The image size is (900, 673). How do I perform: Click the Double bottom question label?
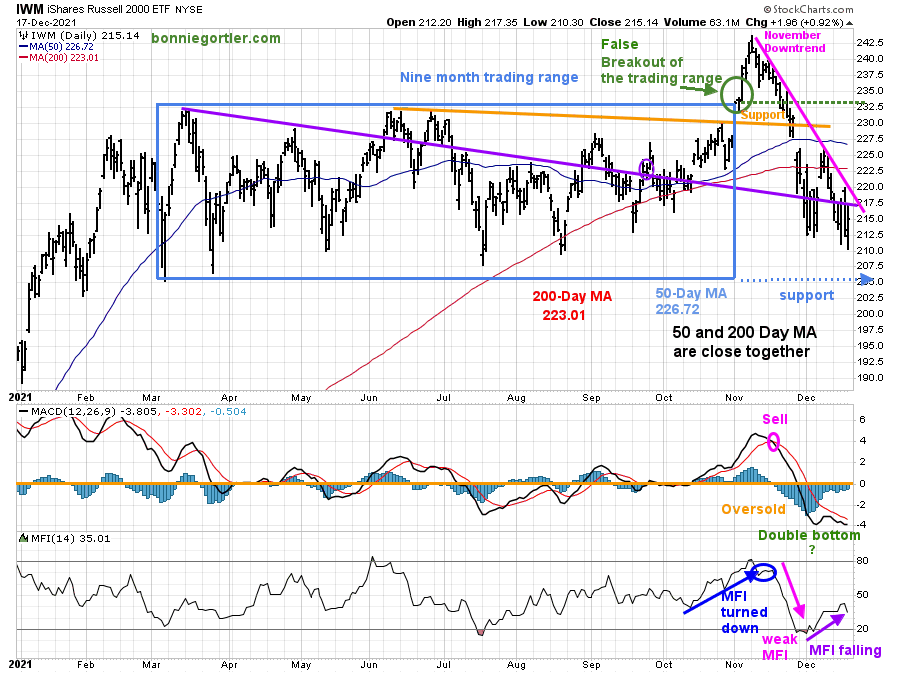(809, 542)
